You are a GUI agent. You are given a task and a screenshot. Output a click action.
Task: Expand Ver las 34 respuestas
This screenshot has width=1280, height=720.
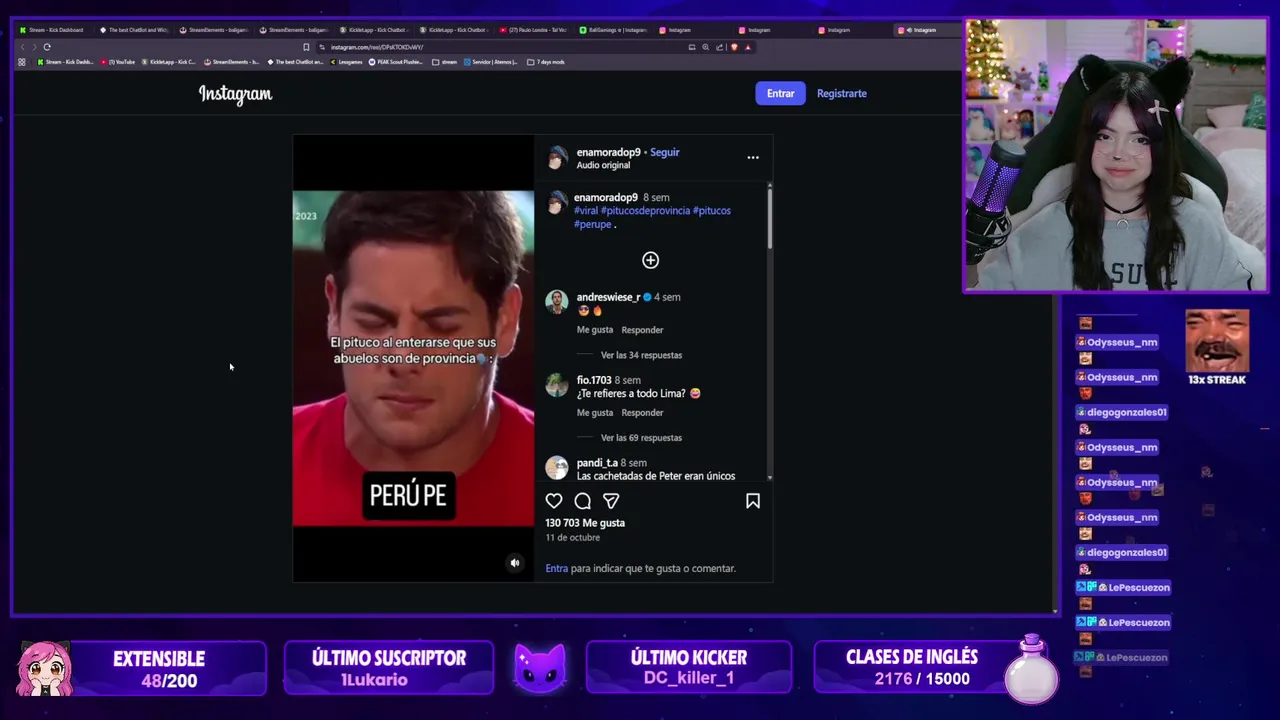click(641, 355)
